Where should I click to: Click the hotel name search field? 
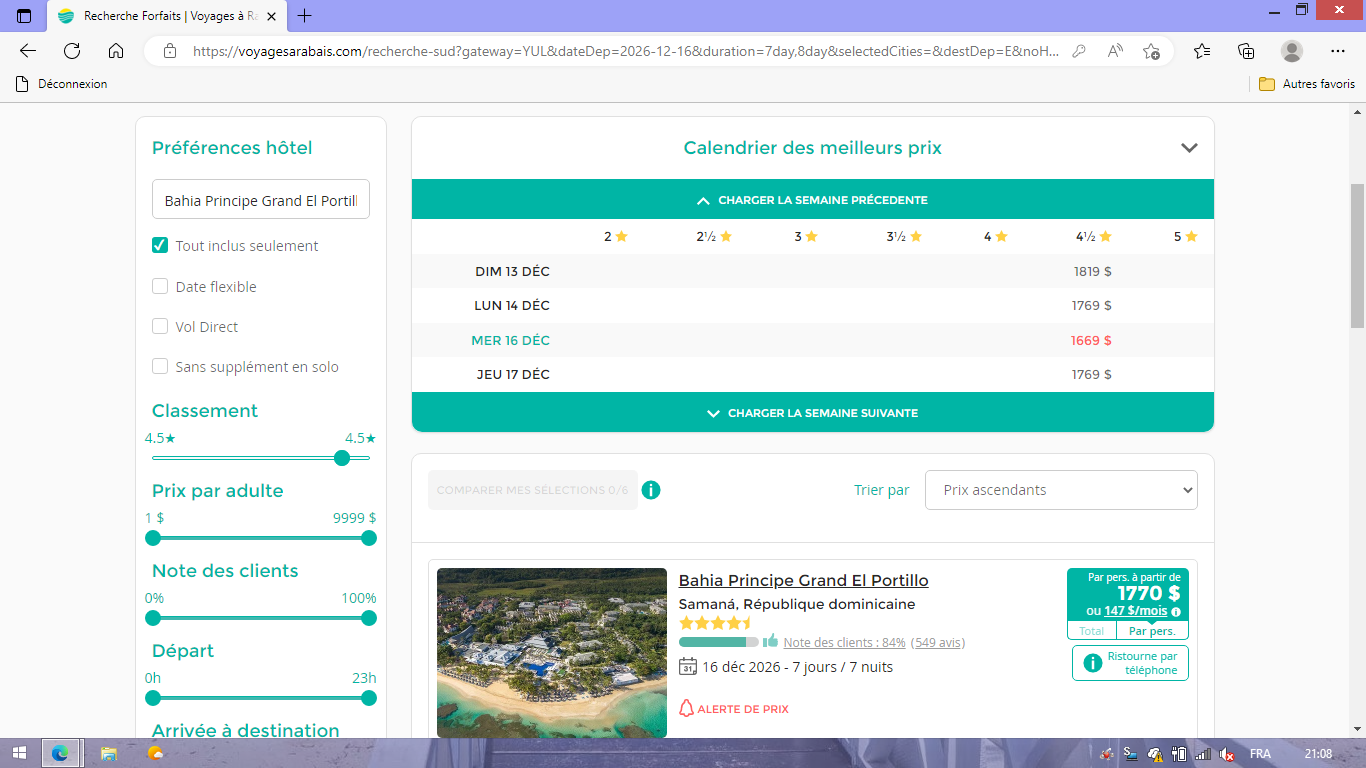click(261, 200)
